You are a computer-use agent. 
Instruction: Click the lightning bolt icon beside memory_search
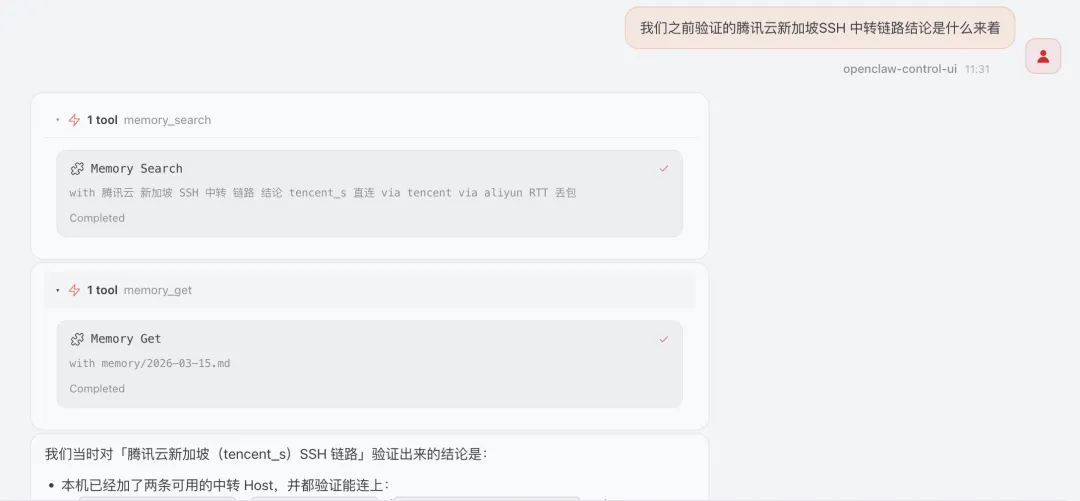74,120
